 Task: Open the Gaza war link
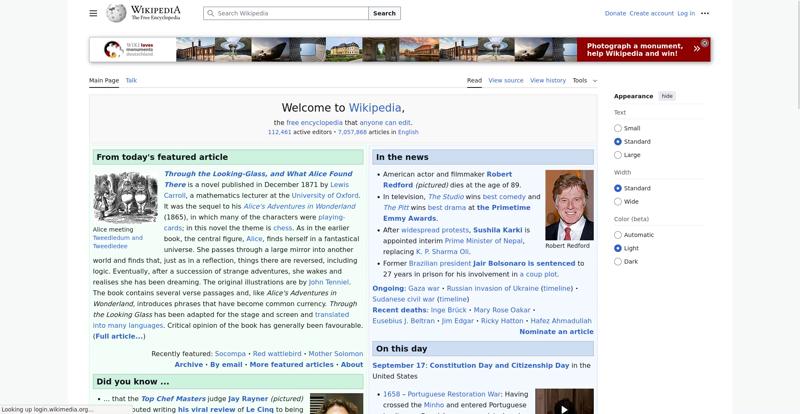tap(423, 288)
